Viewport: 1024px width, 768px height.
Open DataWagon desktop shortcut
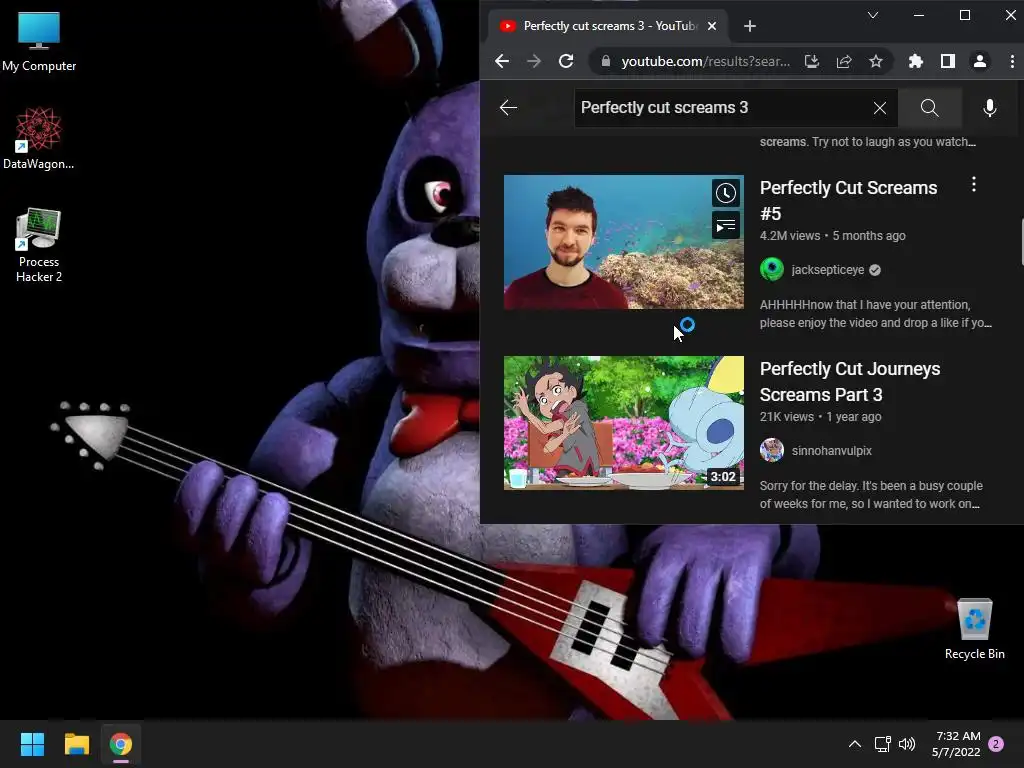click(39, 138)
